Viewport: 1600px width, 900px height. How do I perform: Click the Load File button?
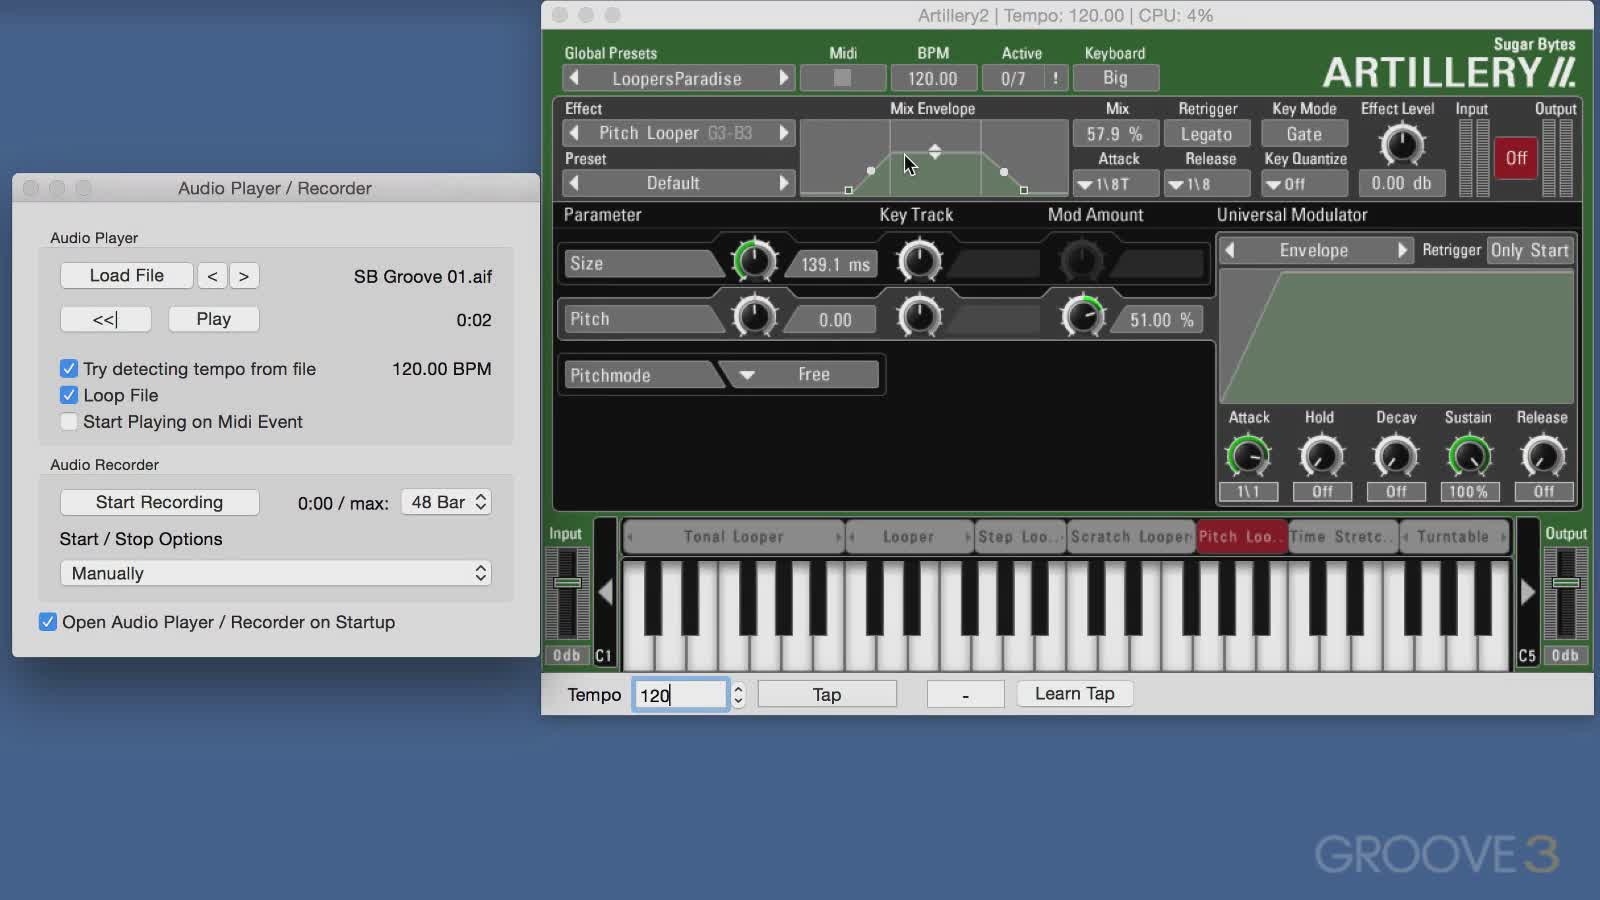(x=127, y=276)
